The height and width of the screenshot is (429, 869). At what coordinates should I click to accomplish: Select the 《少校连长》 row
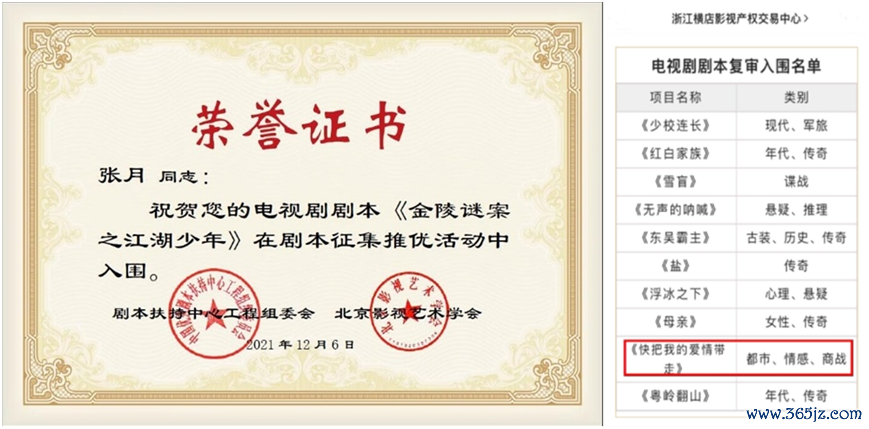(x=737, y=126)
